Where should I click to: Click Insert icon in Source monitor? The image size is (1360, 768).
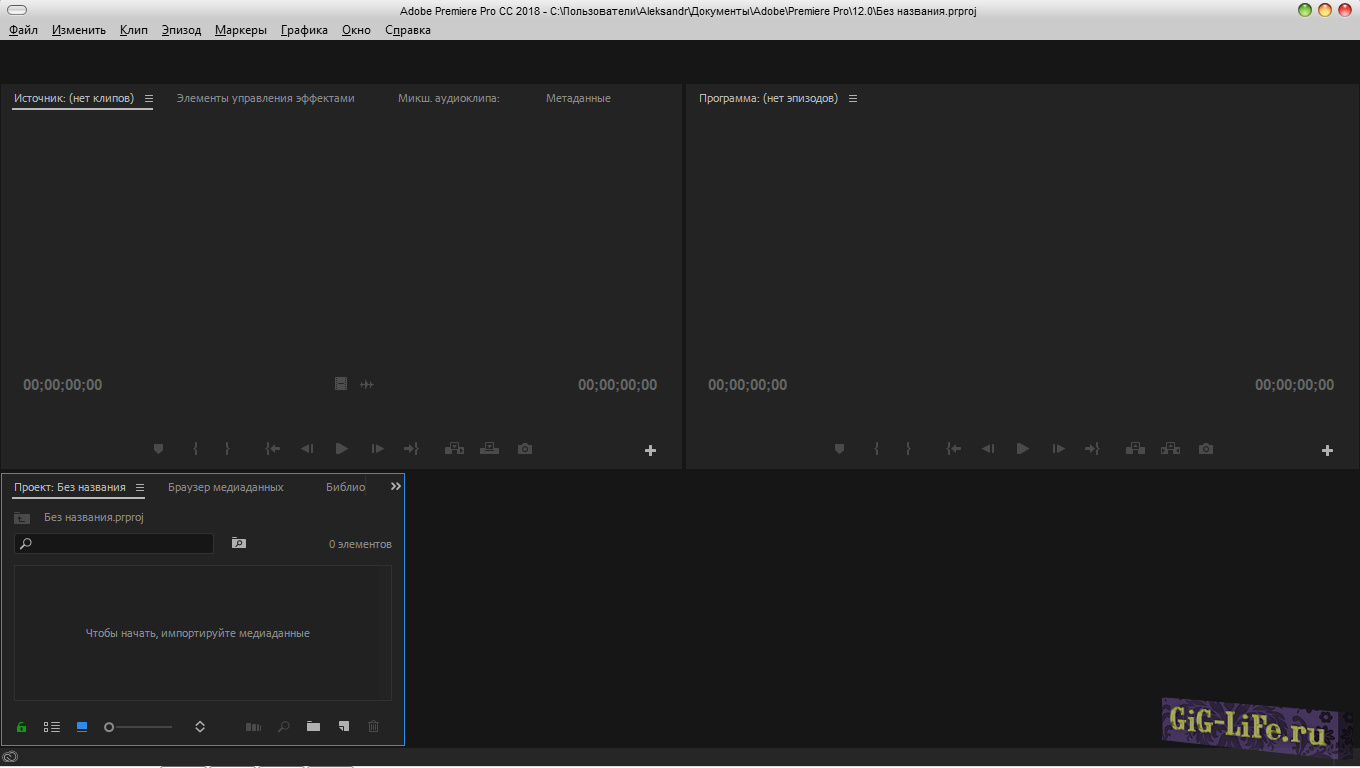(x=454, y=449)
